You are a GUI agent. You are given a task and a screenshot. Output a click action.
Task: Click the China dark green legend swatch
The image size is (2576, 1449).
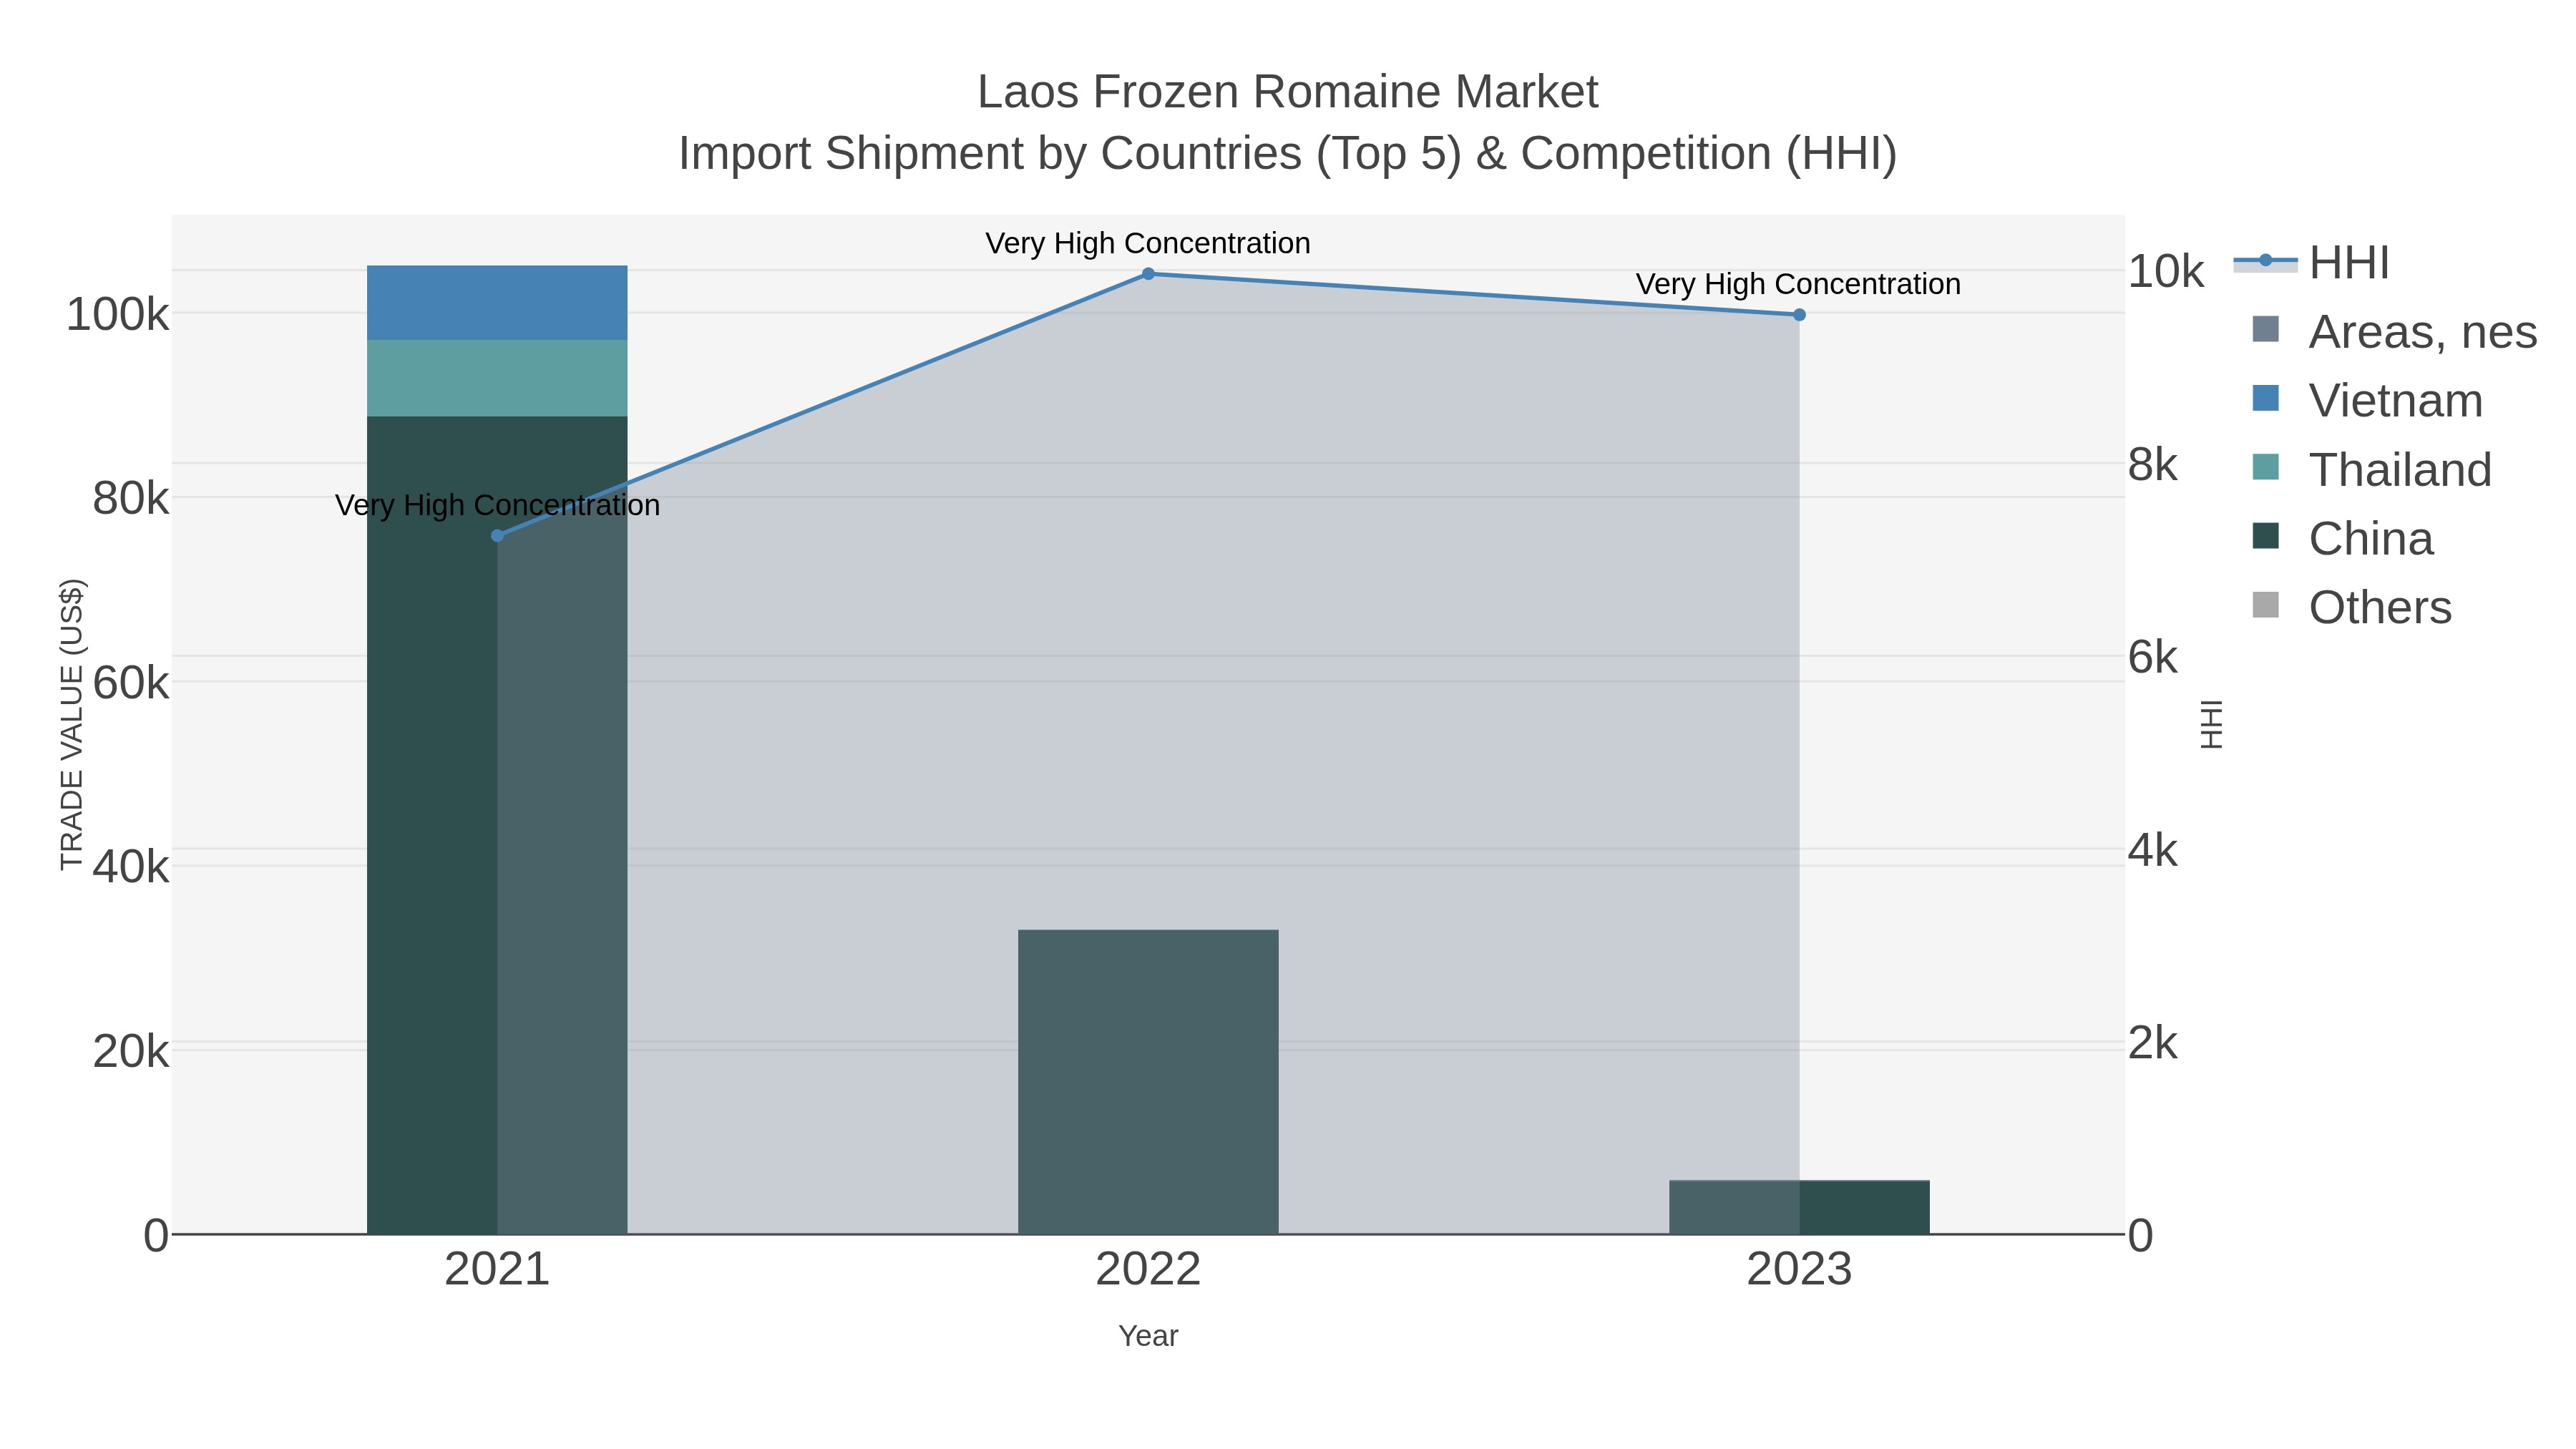pos(2265,536)
